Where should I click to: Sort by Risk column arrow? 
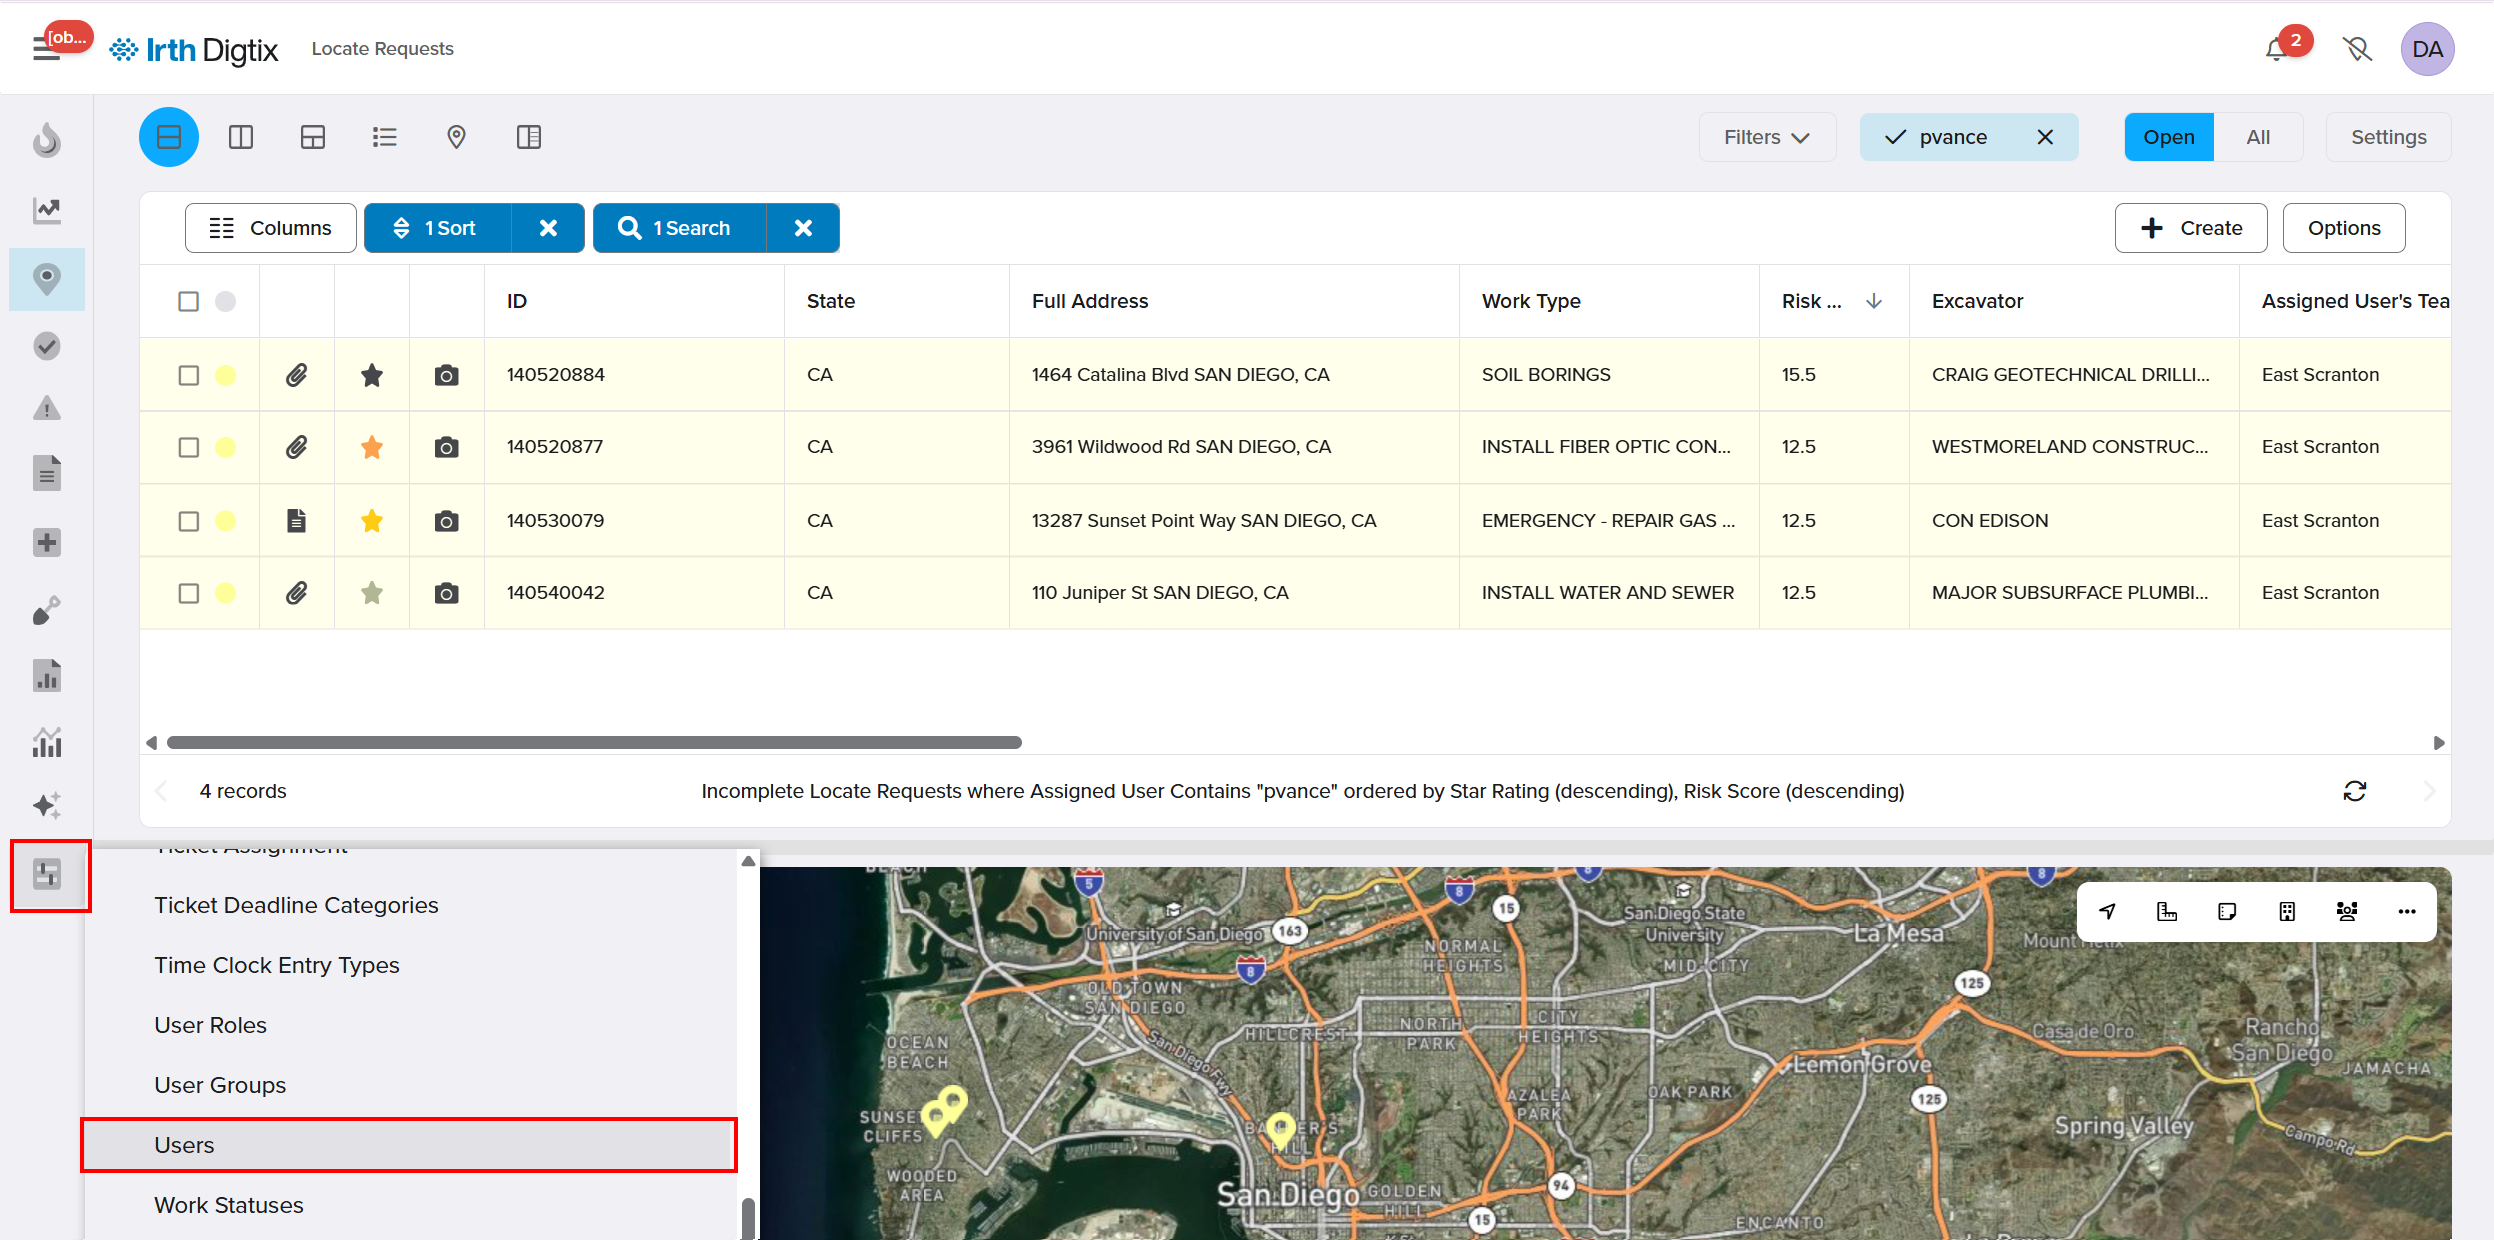pyautogui.click(x=1873, y=301)
